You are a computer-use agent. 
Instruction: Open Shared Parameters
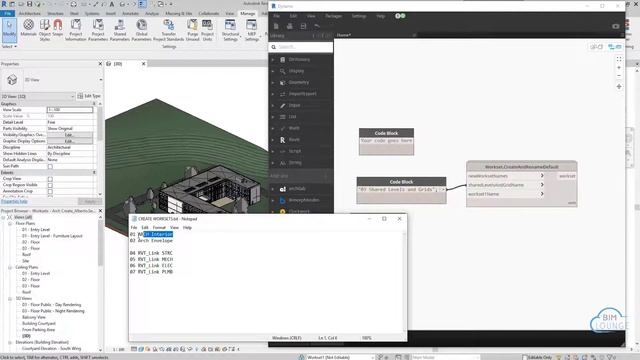tap(120, 29)
